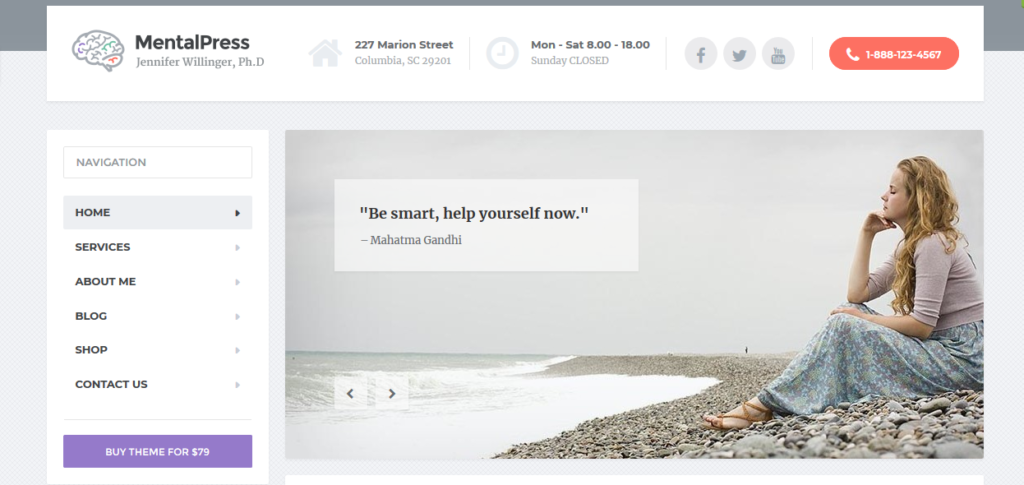
Task: Go to previous slide arrow
Action: (x=351, y=393)
